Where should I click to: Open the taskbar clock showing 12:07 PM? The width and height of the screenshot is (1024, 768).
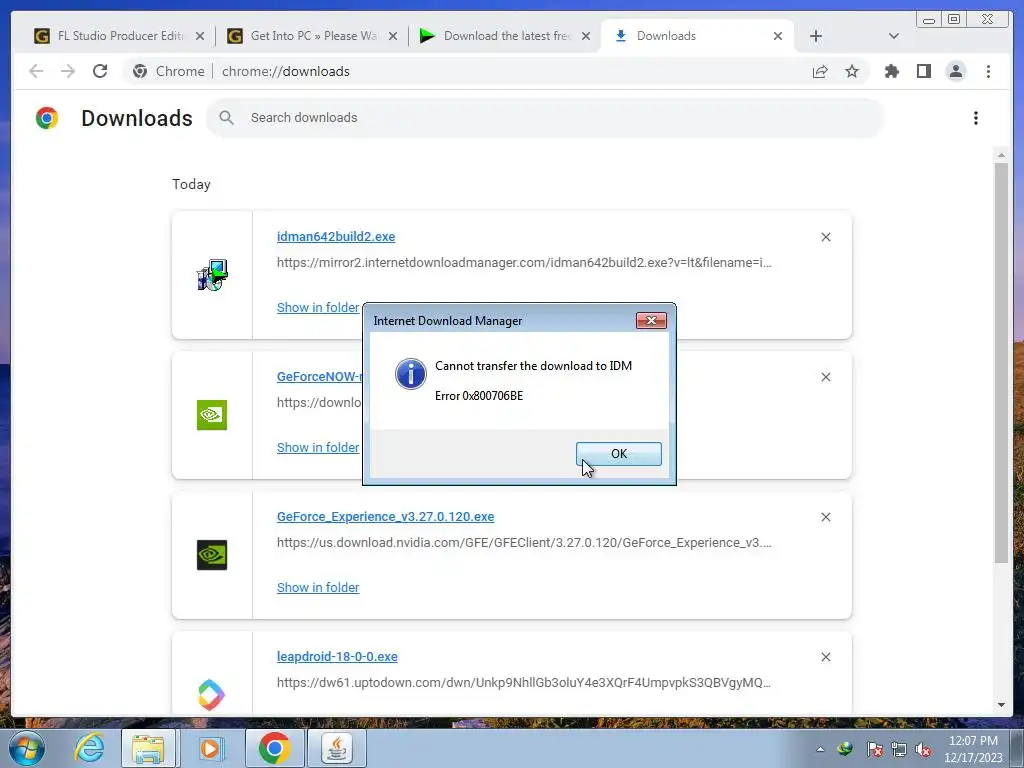[973, 749]
